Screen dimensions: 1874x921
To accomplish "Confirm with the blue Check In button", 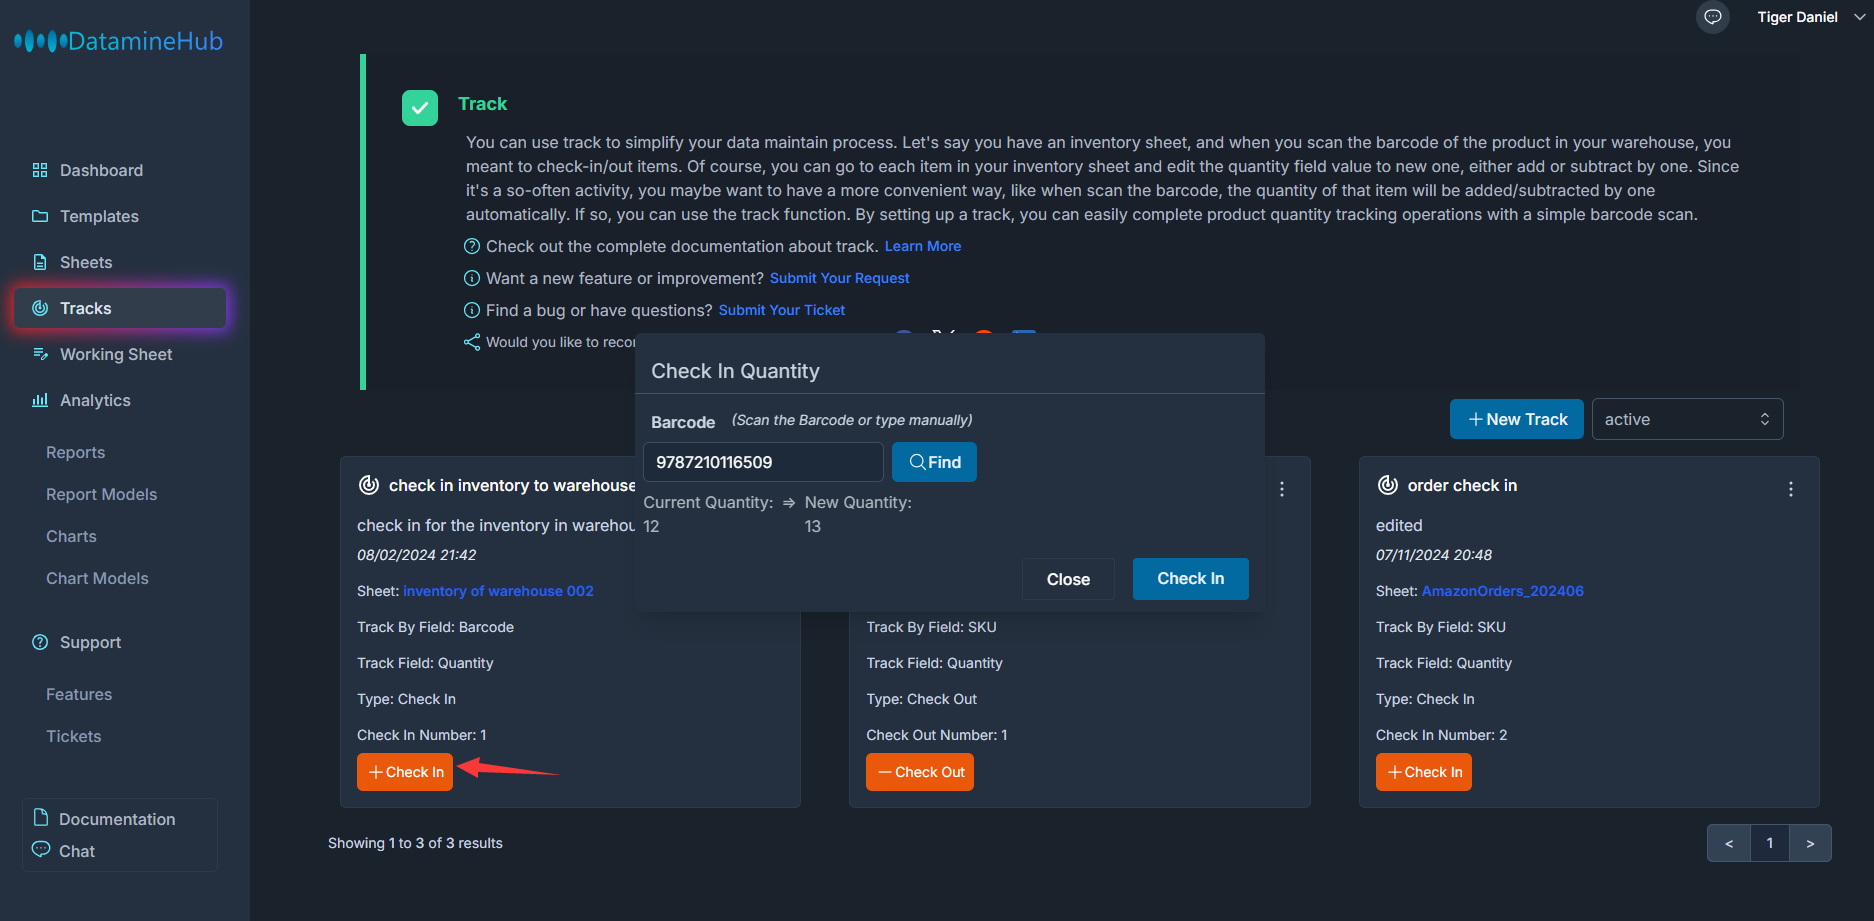I will 1190,579.
